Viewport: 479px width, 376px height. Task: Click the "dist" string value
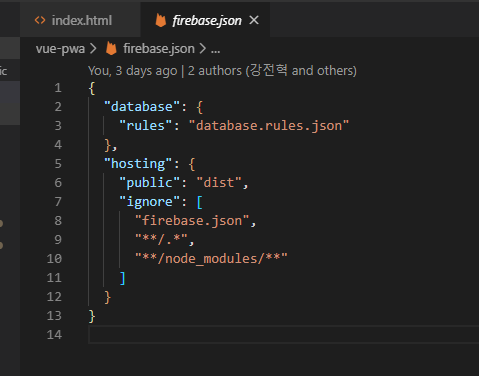coord(219,183)
